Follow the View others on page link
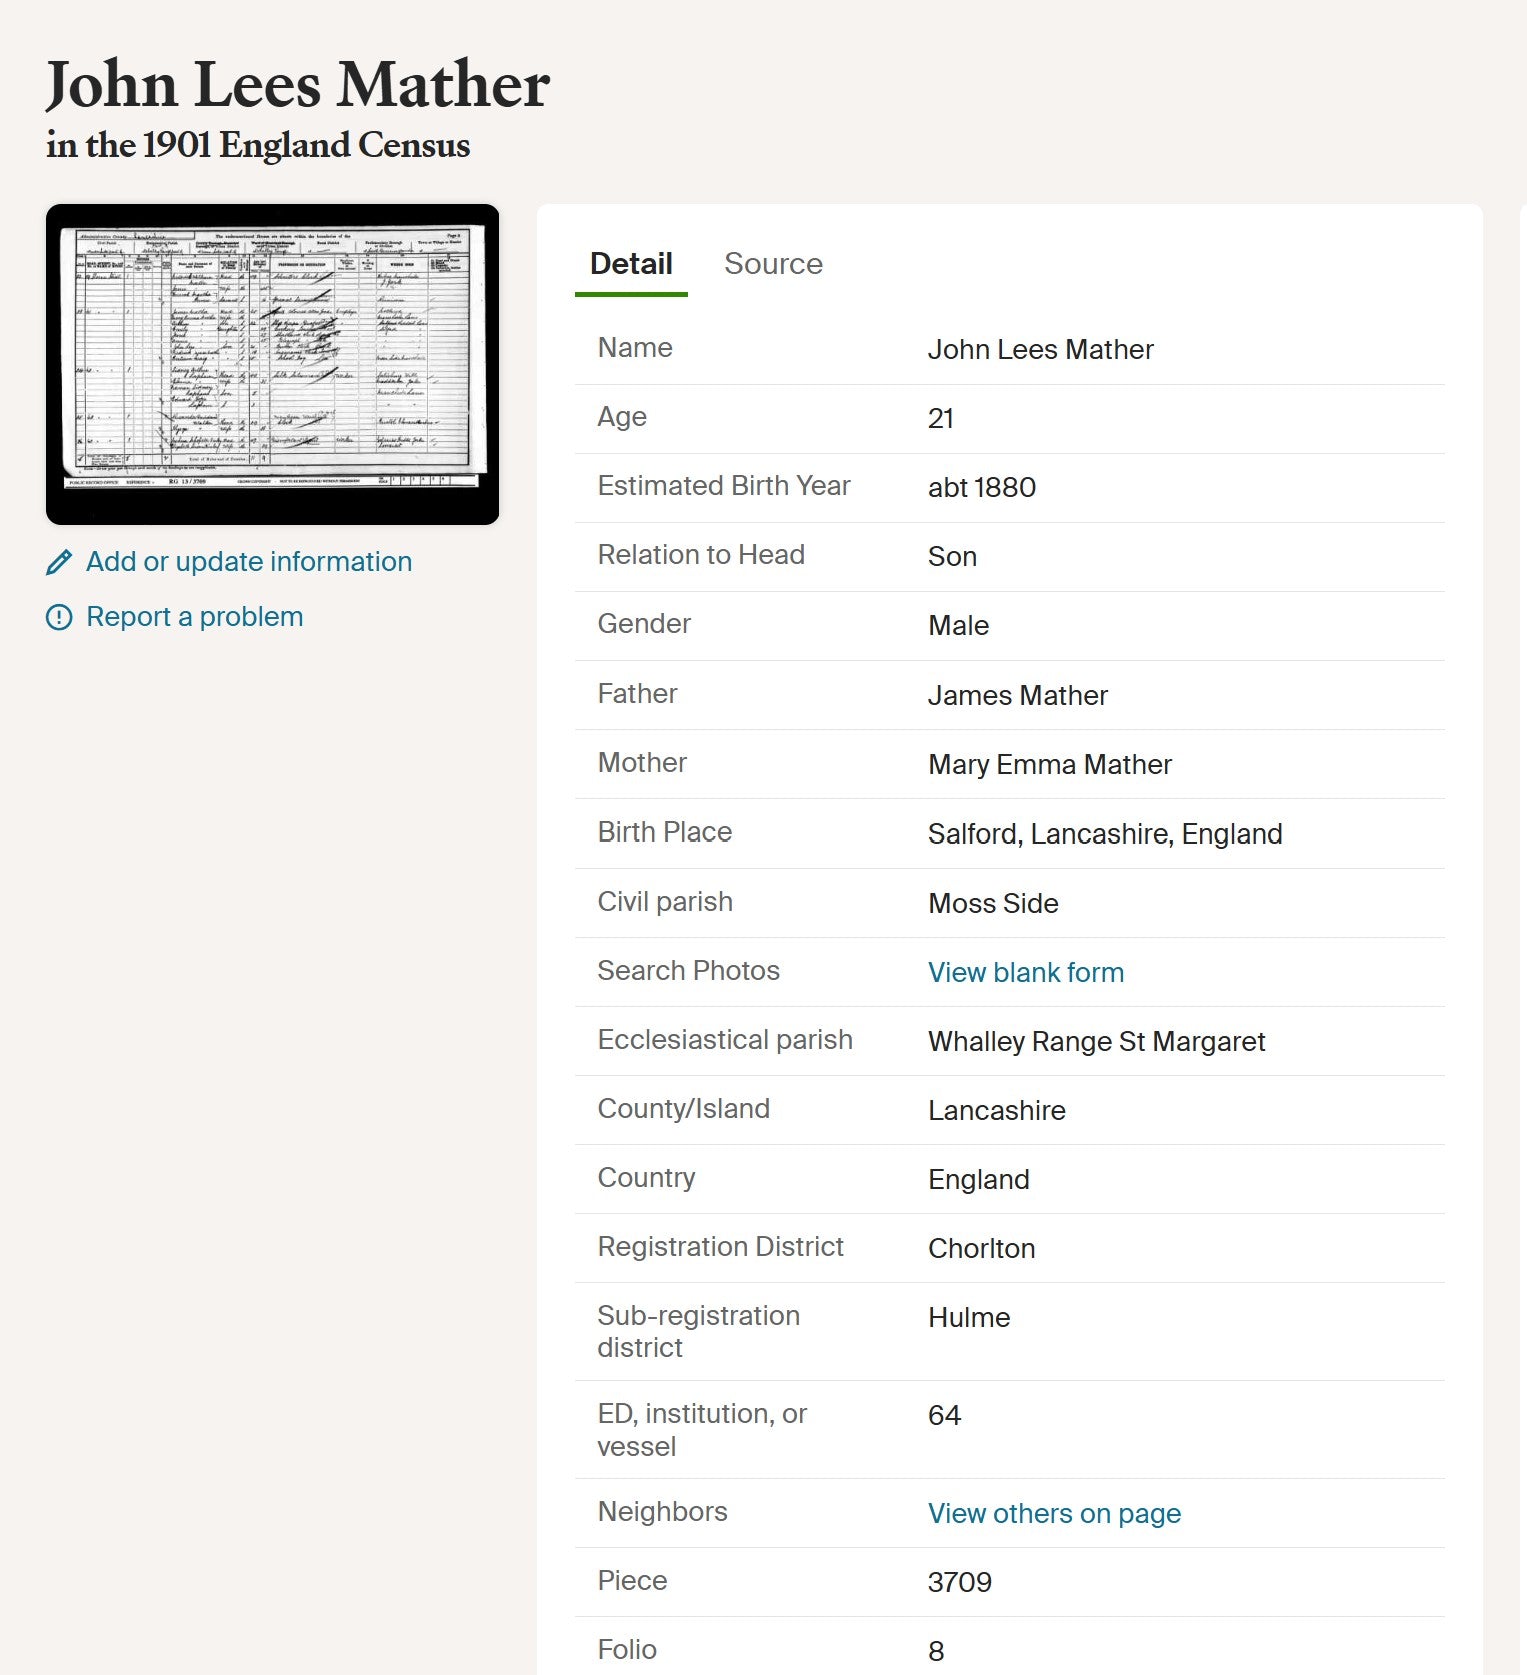1527x1675 pixels. [x=1054, y=1514]
